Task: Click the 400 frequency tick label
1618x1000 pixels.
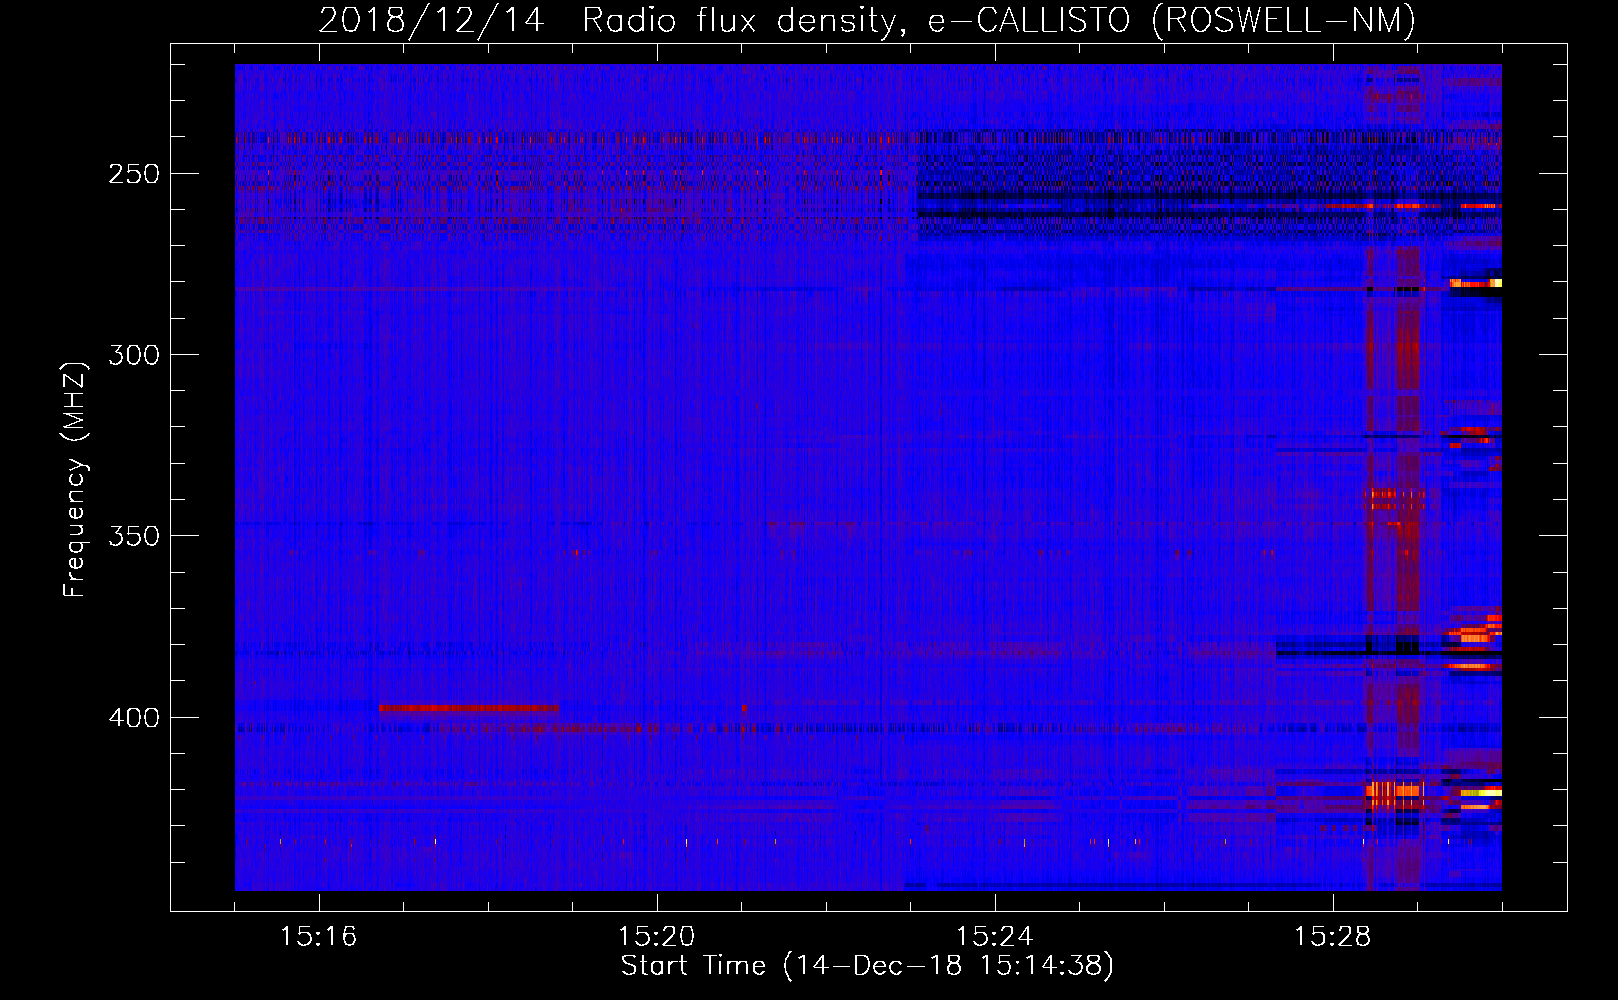Action: 134,718
